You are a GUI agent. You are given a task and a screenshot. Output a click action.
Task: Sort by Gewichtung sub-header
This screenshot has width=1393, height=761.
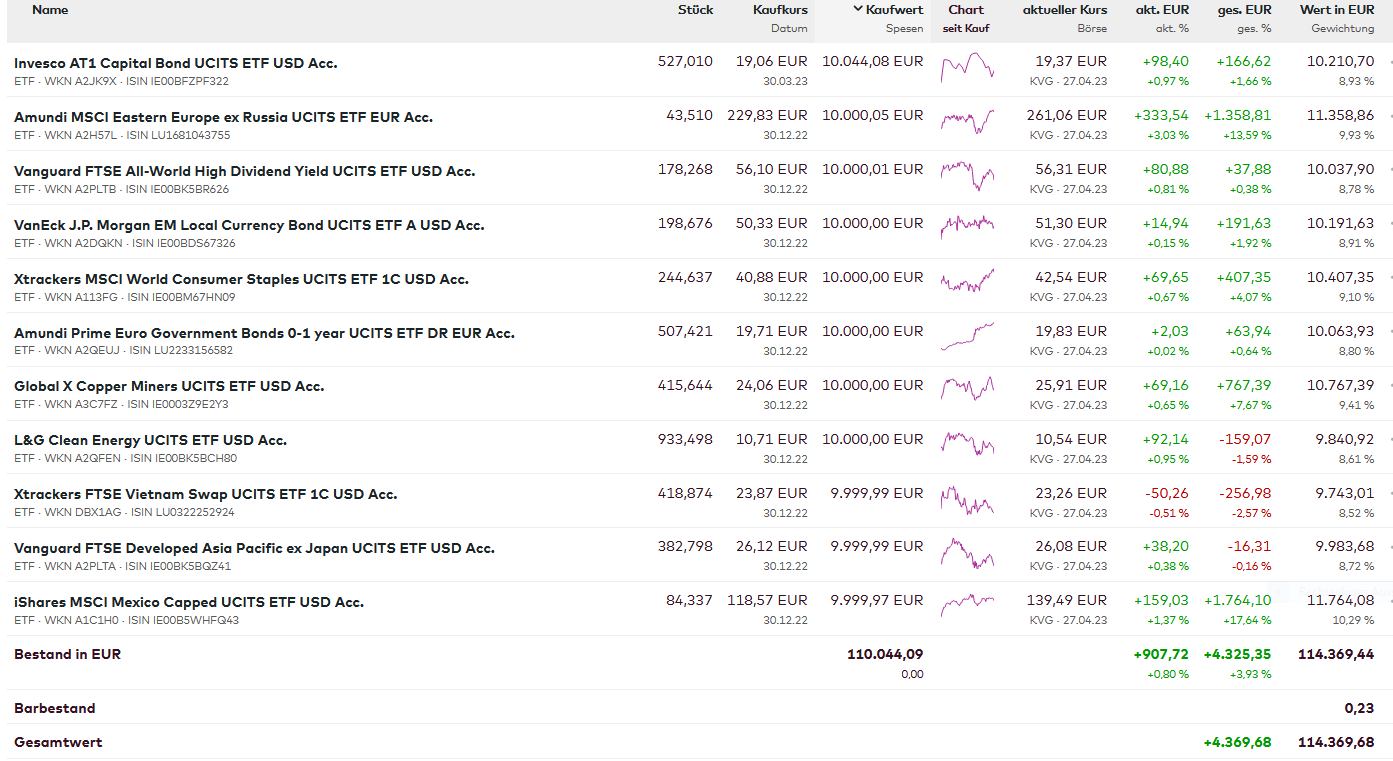click(1342, 29)
